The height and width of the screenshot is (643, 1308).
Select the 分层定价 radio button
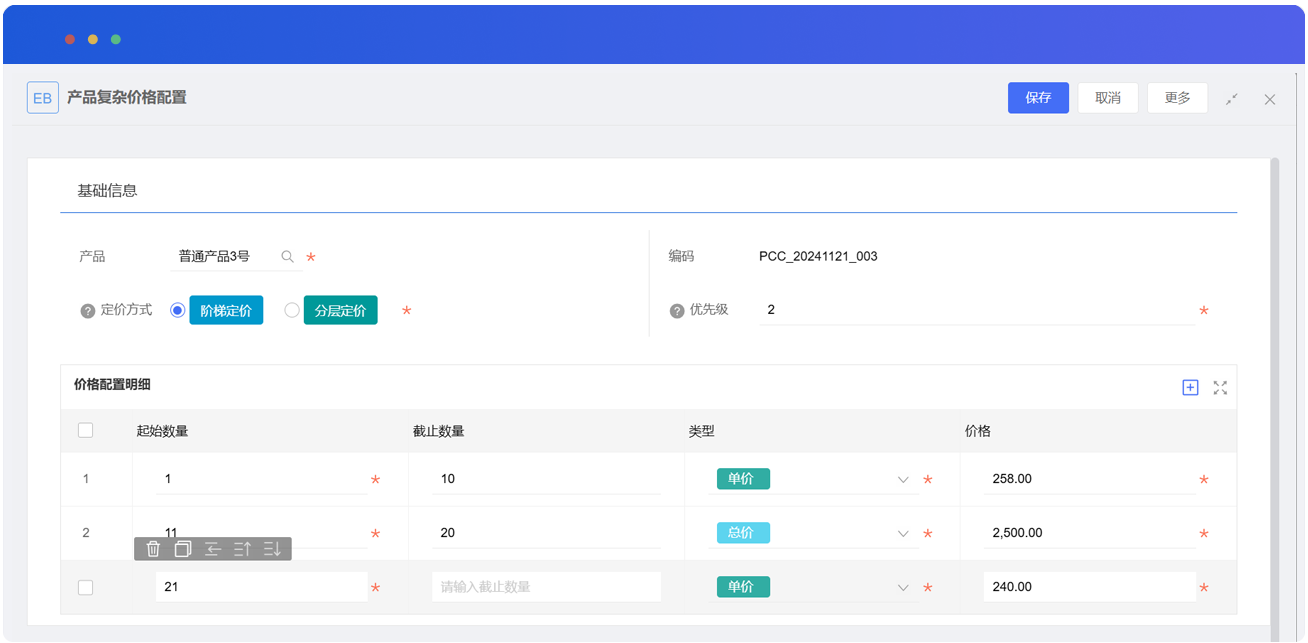pos(292,310)
